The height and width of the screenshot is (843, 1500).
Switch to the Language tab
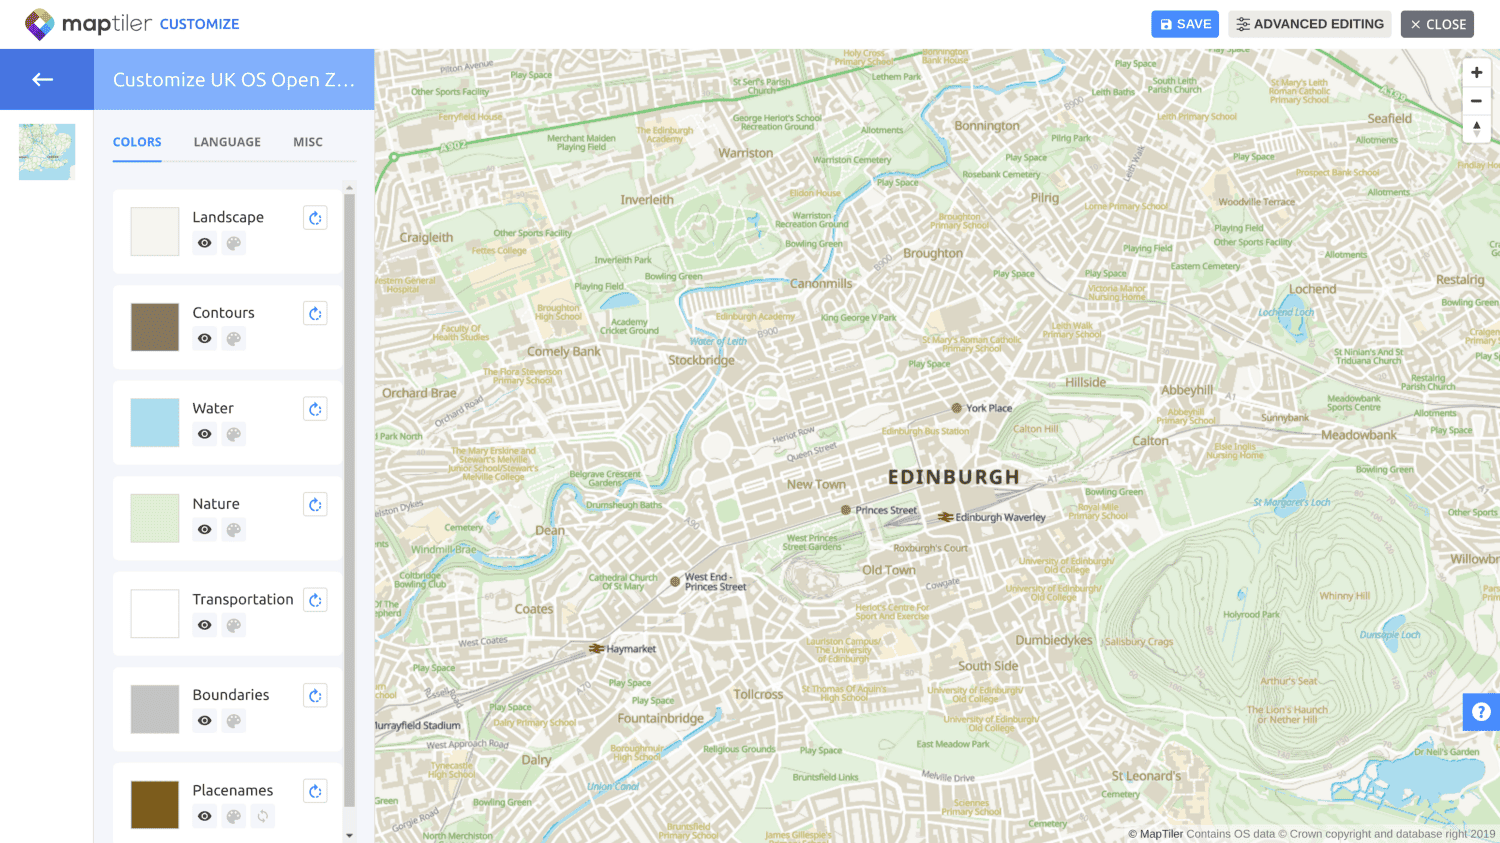pos(227,142)
